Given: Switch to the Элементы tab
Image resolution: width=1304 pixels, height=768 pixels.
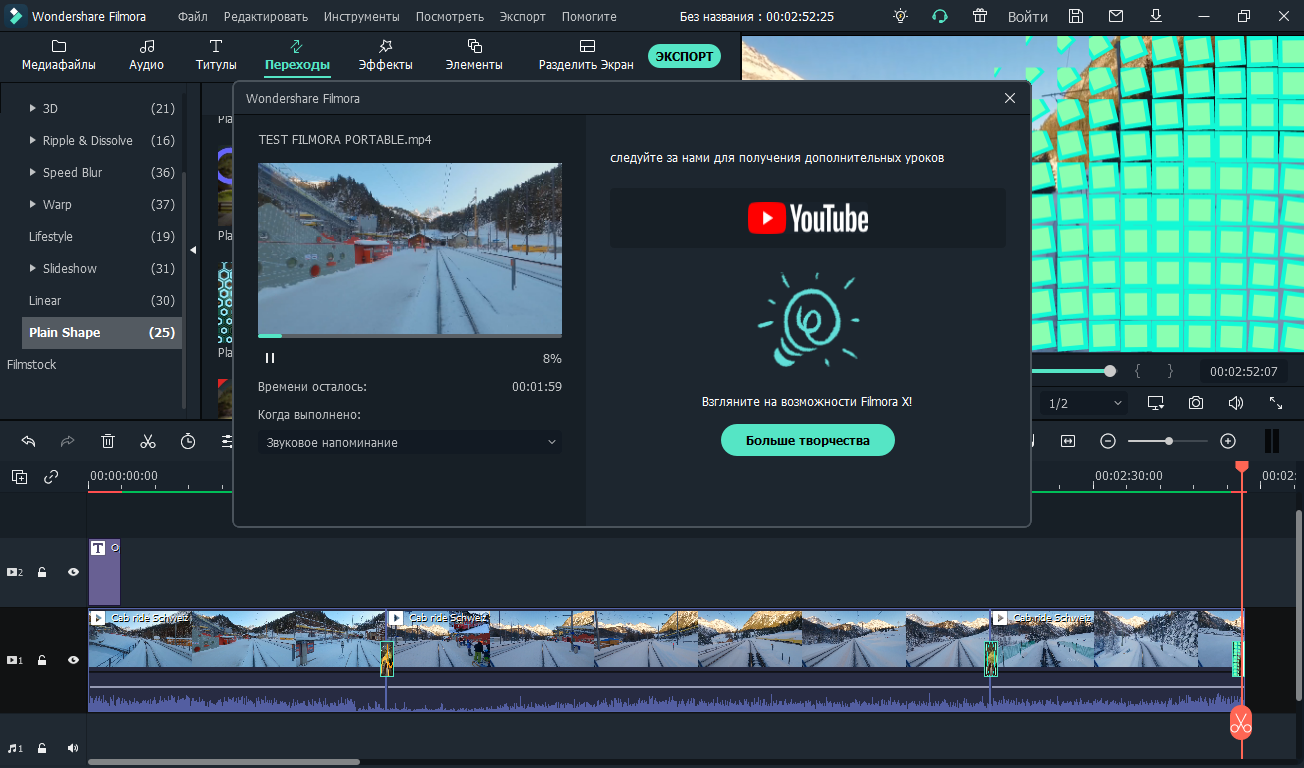Looking at the screenshot, I should coord(474,55).
